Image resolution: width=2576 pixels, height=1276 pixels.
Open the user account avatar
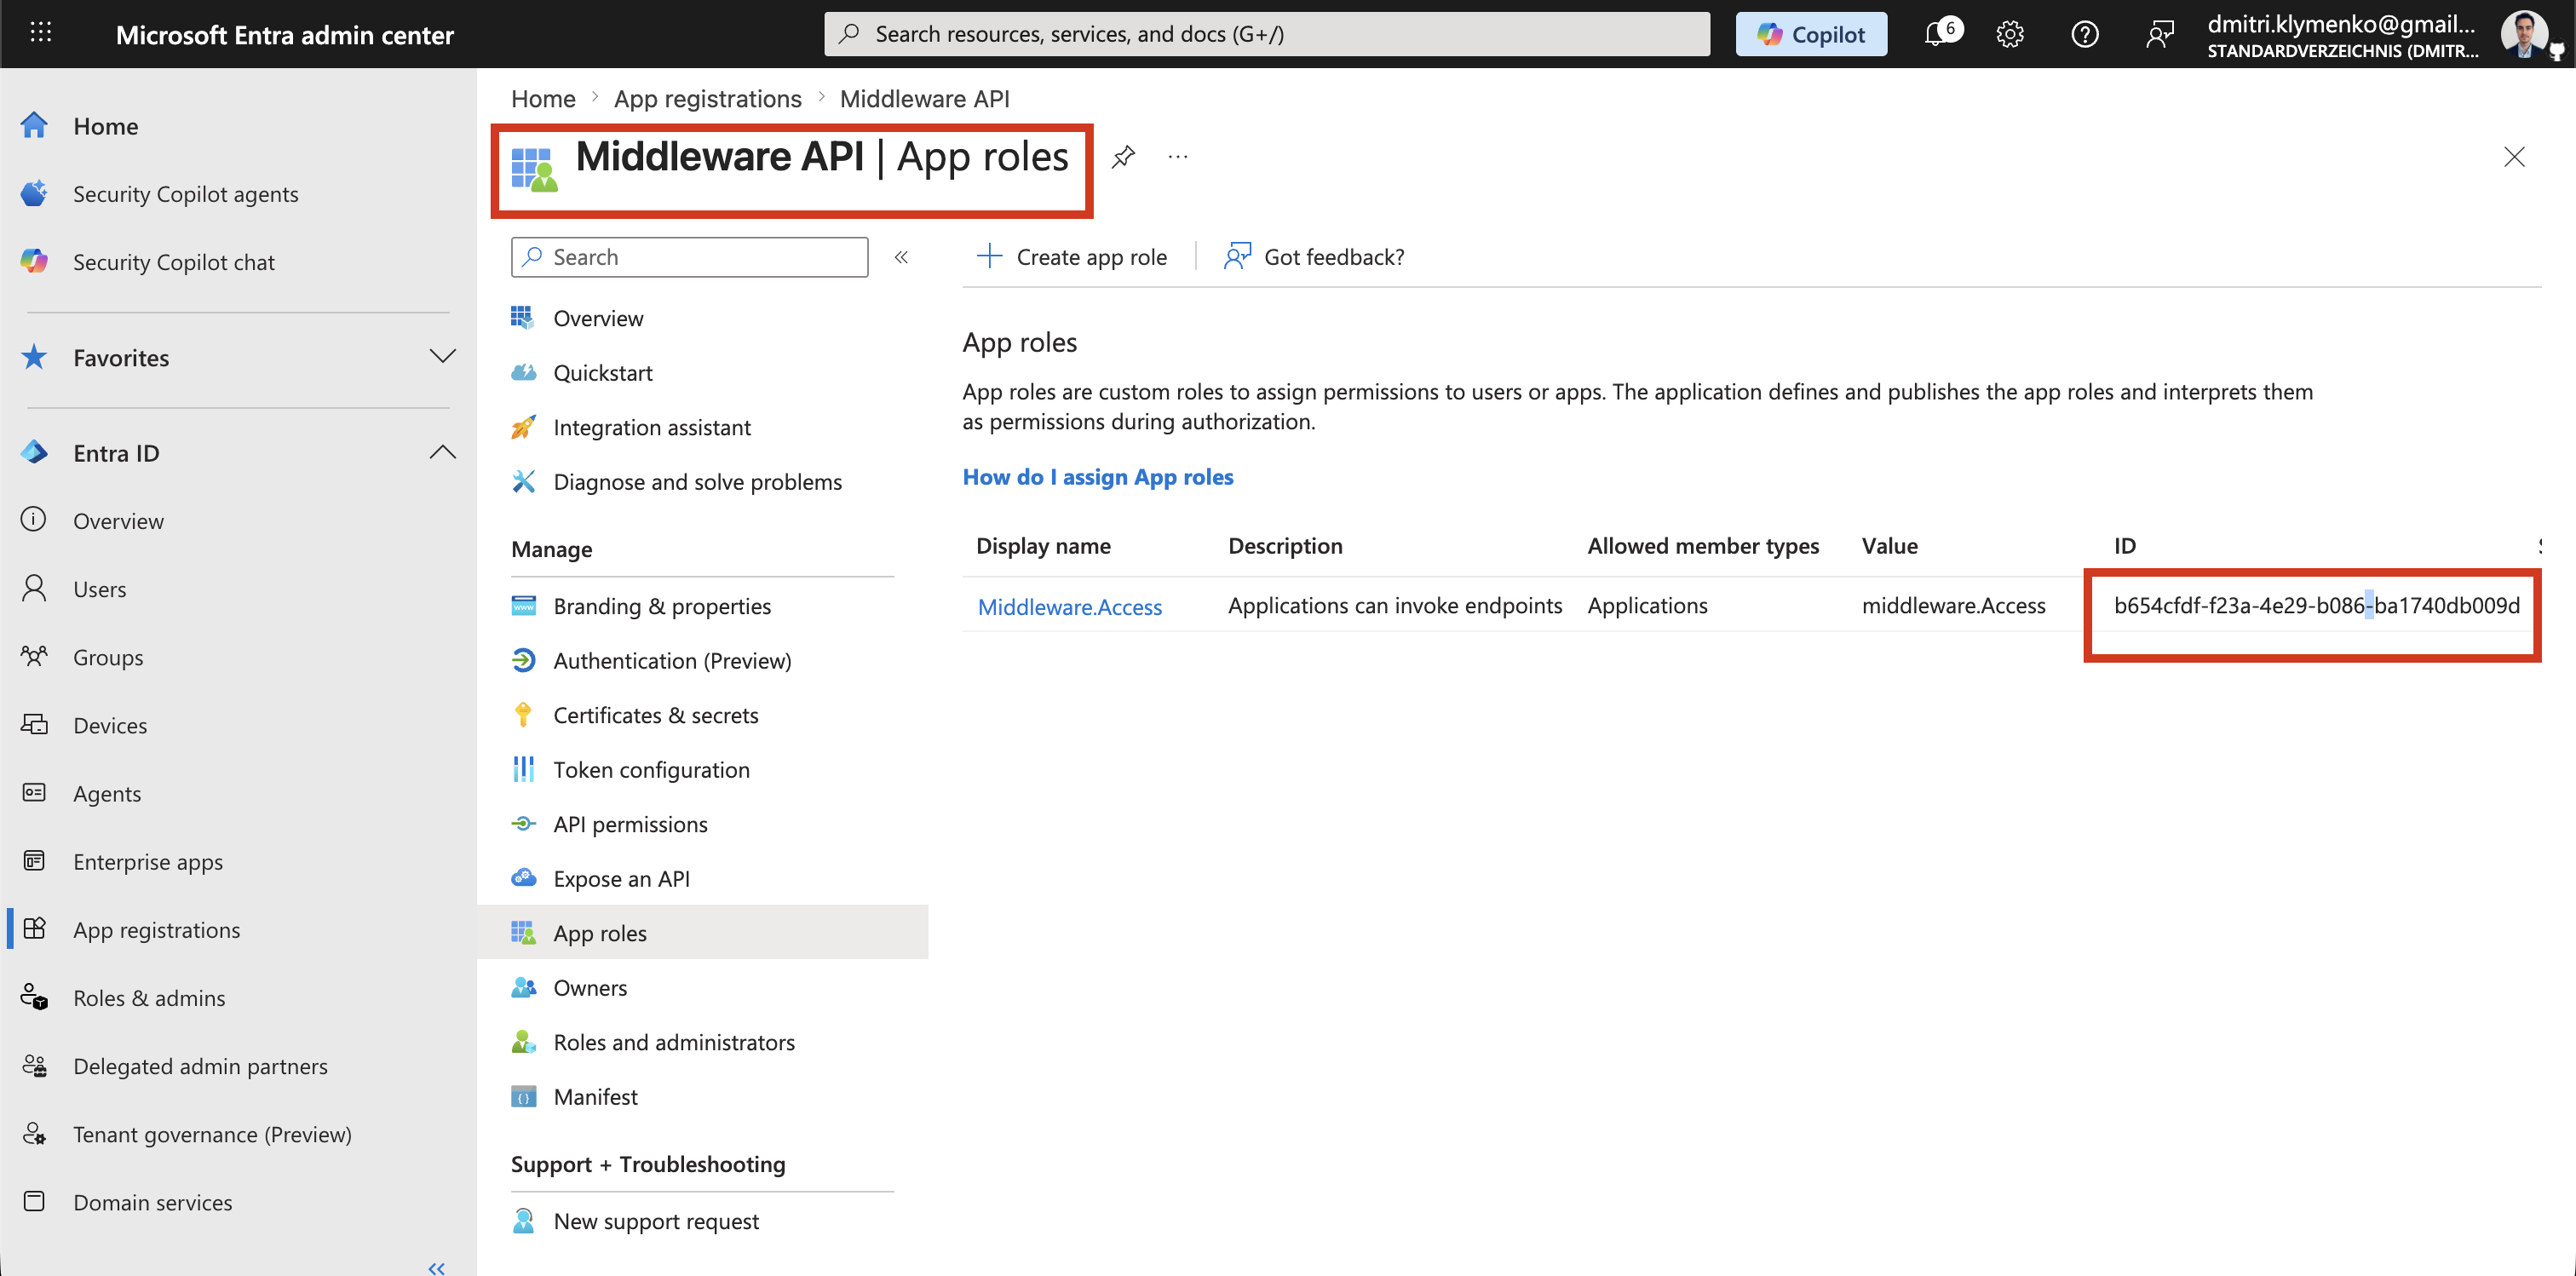[x=2524, y=33]
